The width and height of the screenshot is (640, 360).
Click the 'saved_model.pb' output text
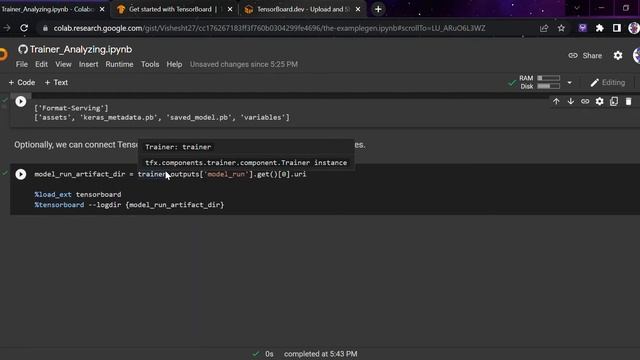(x=200, y=118)
